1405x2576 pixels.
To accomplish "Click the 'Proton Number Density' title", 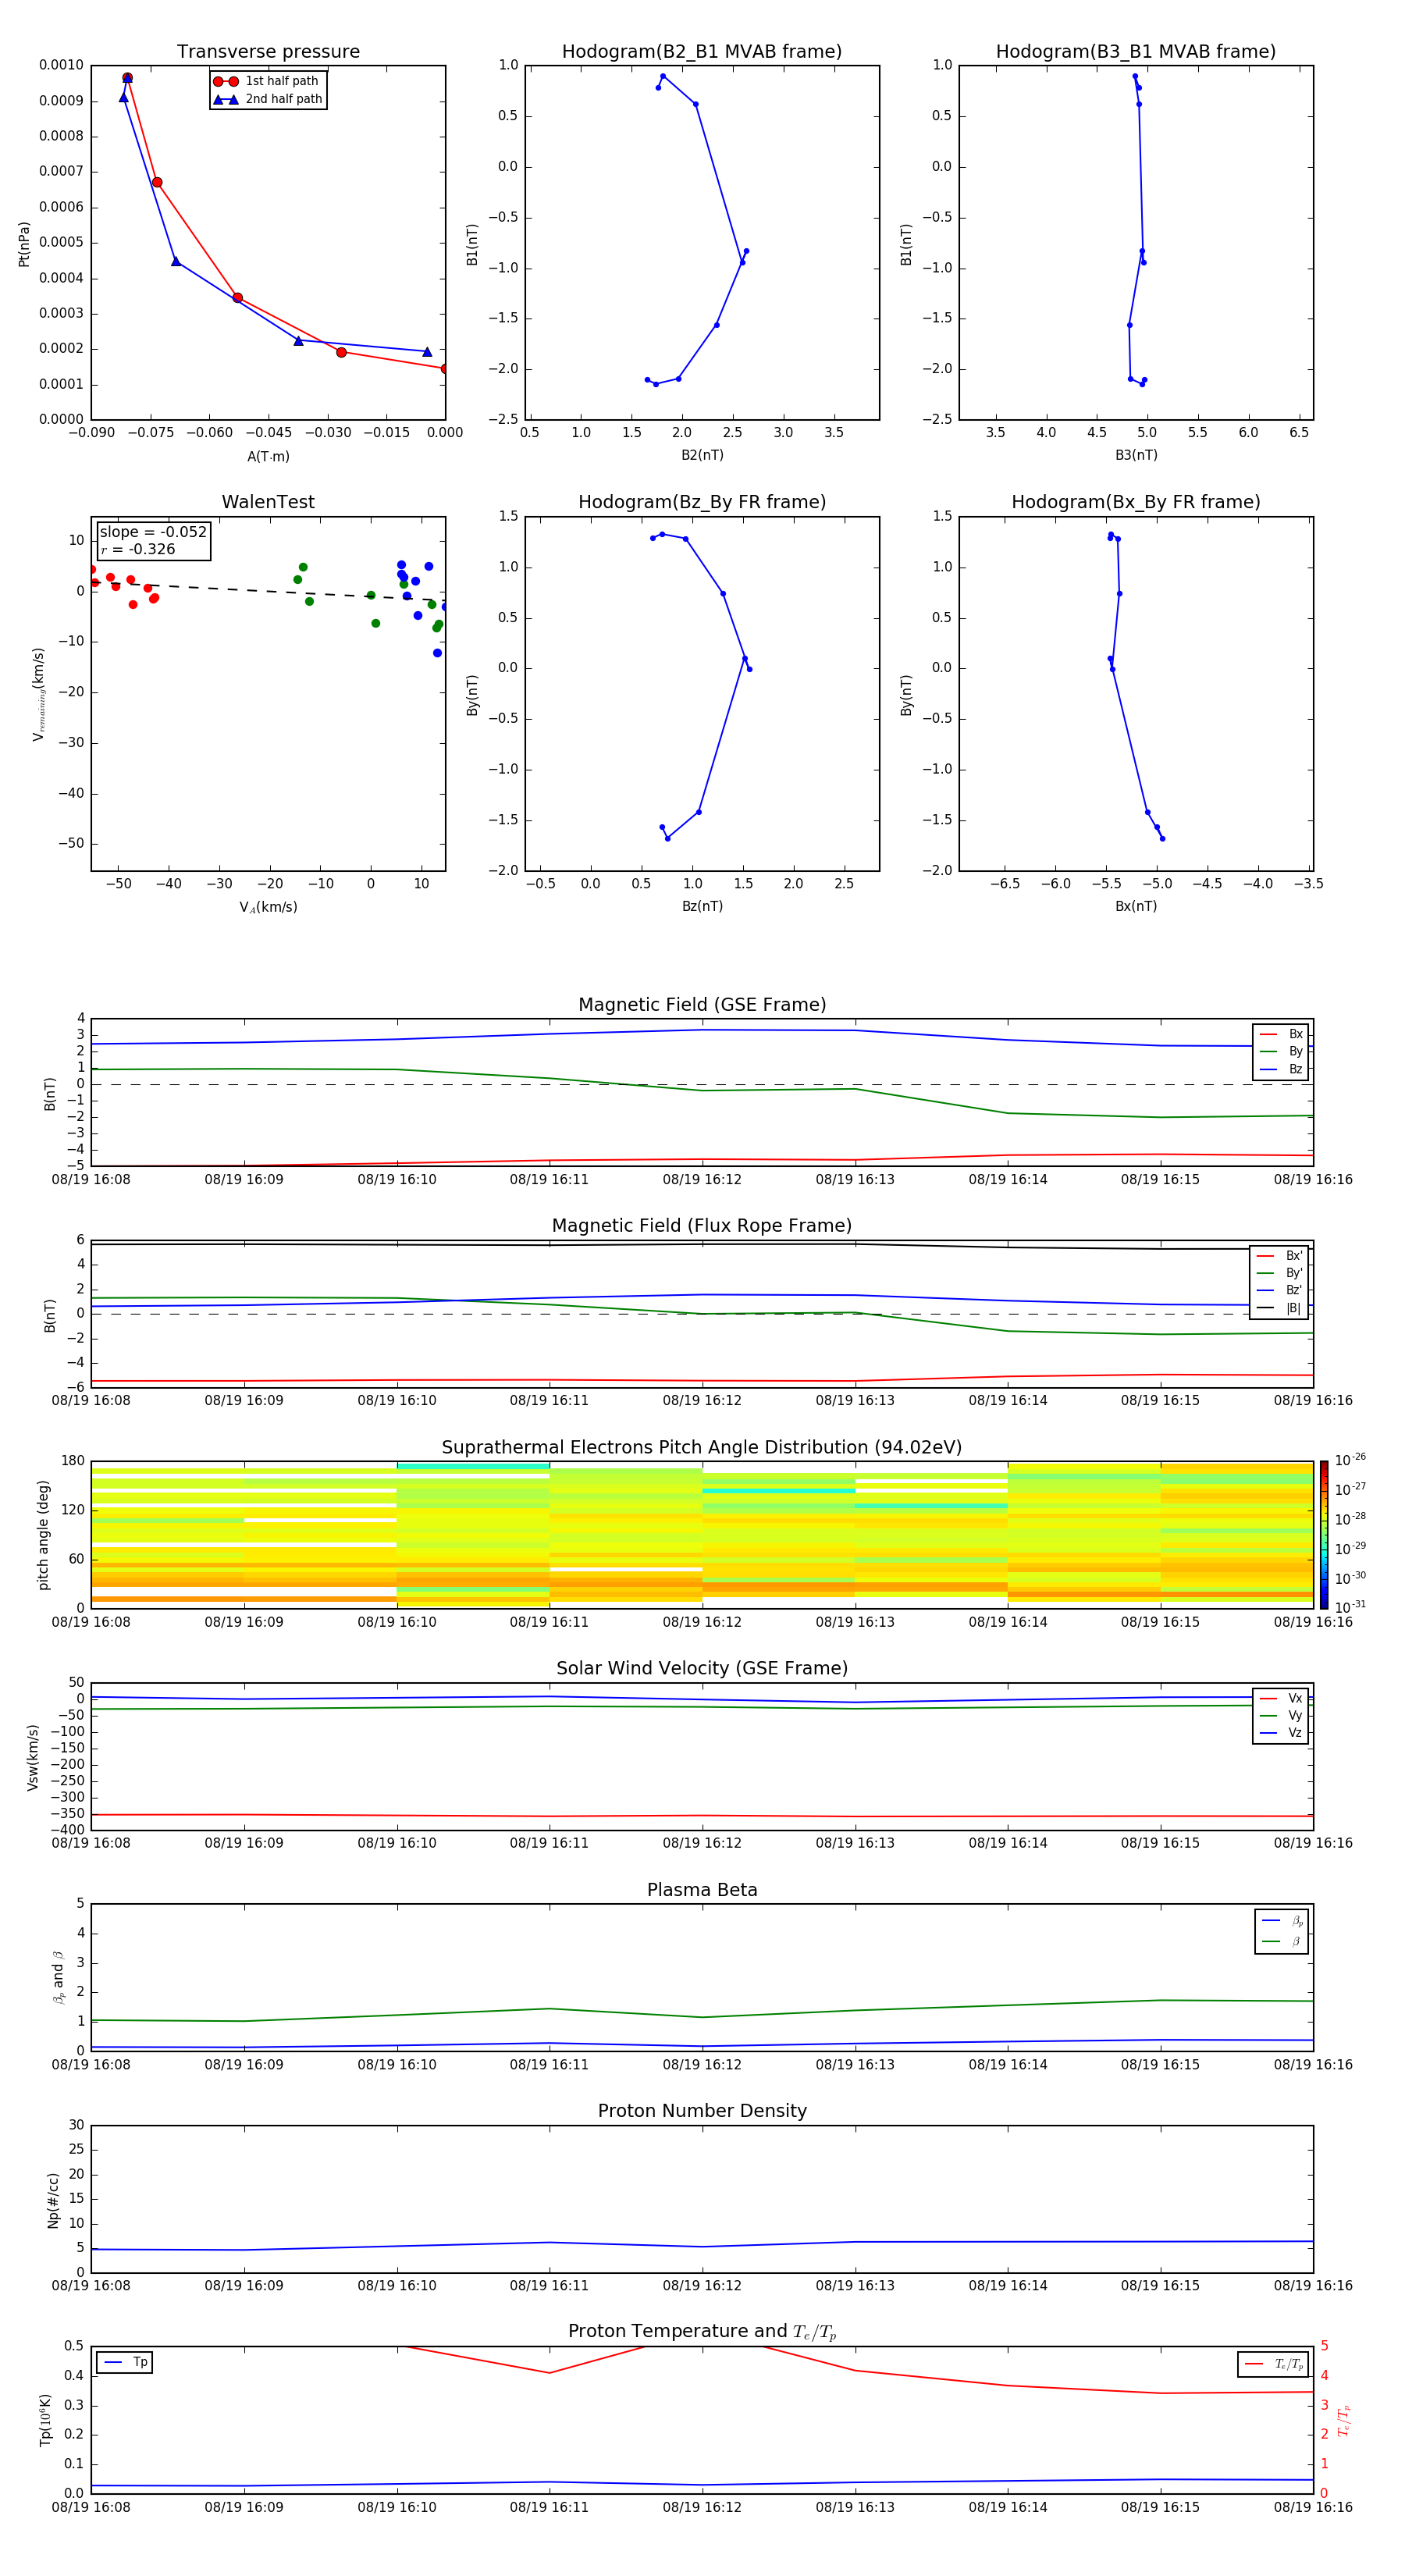I will 702,2111.
